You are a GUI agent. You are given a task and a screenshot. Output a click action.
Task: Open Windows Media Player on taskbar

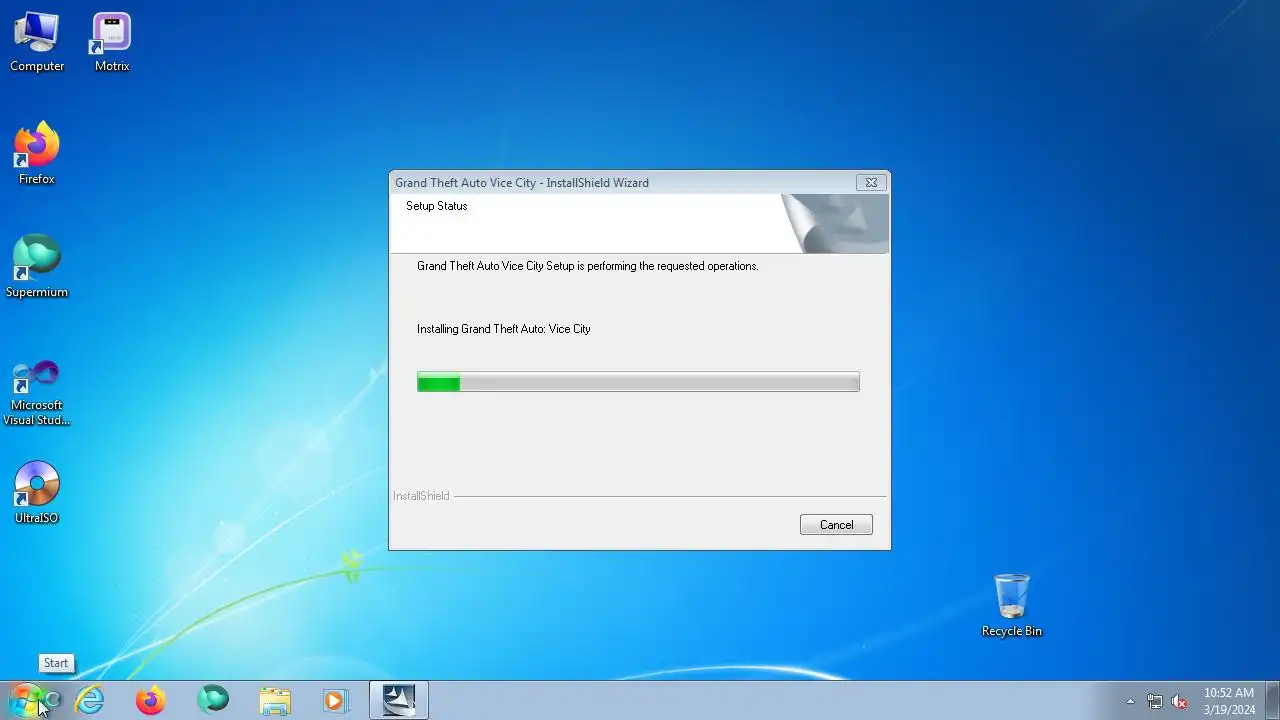point(336,700)
